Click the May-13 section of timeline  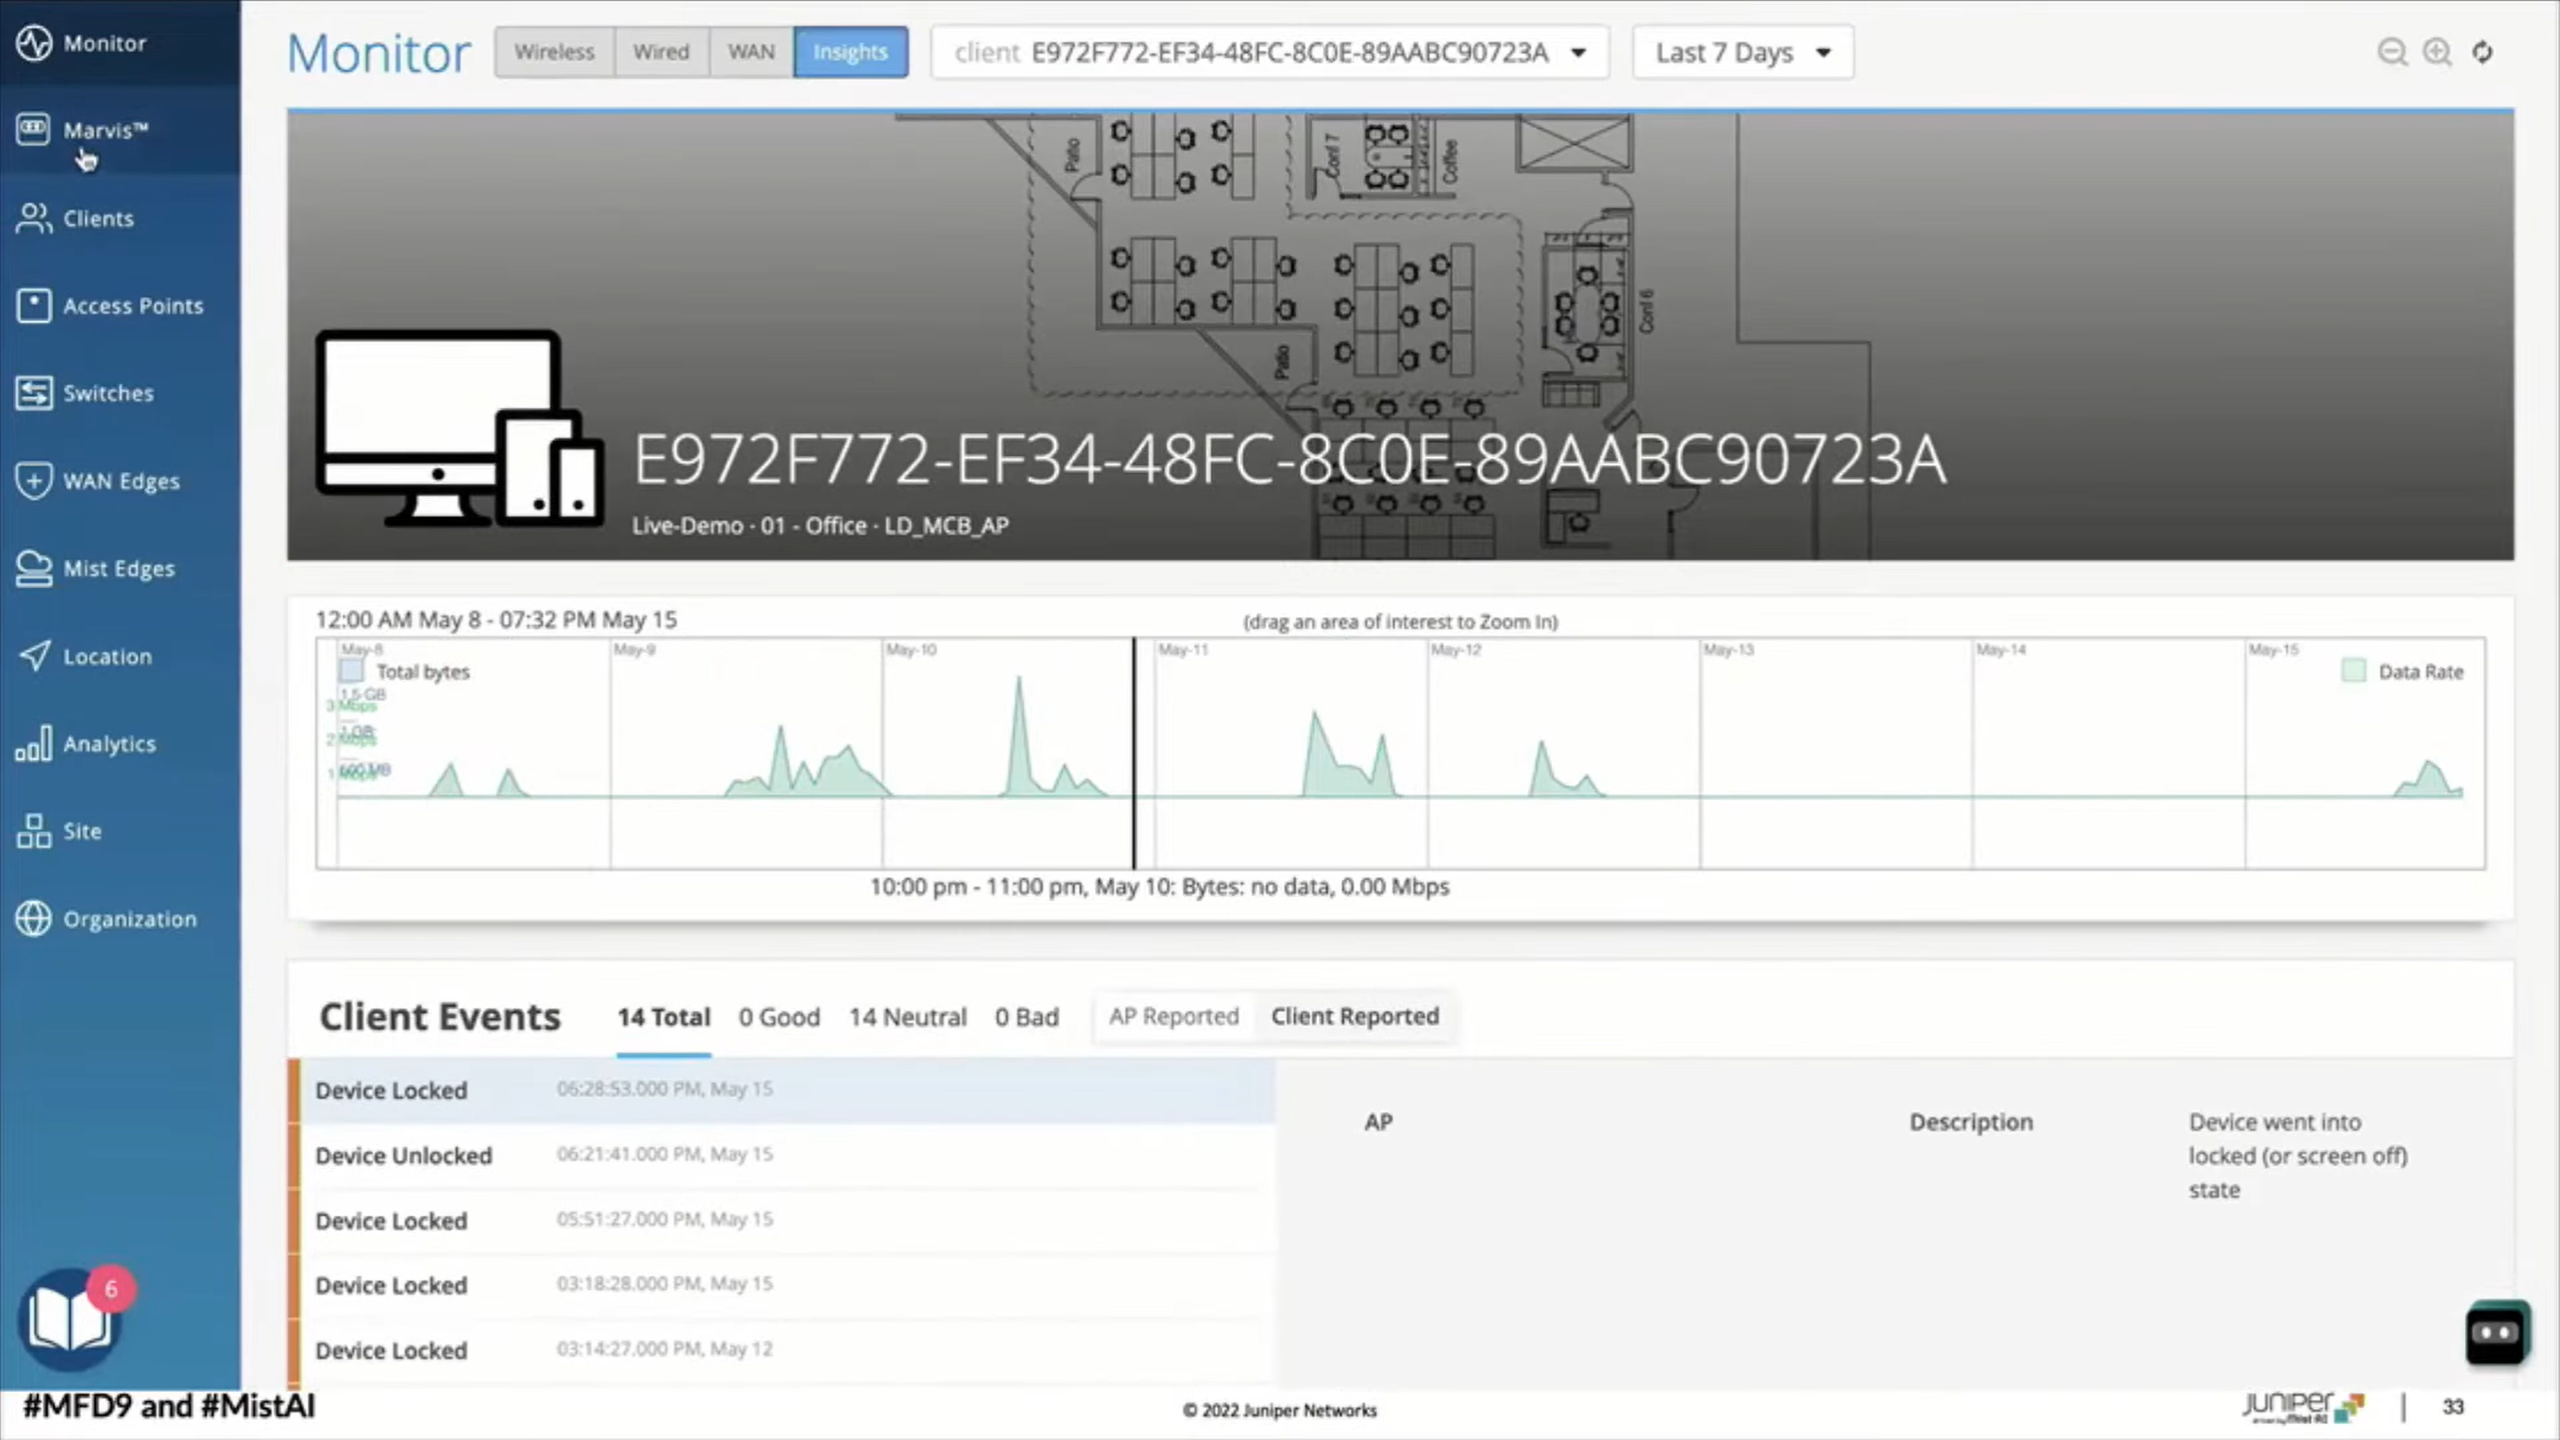1835,750
